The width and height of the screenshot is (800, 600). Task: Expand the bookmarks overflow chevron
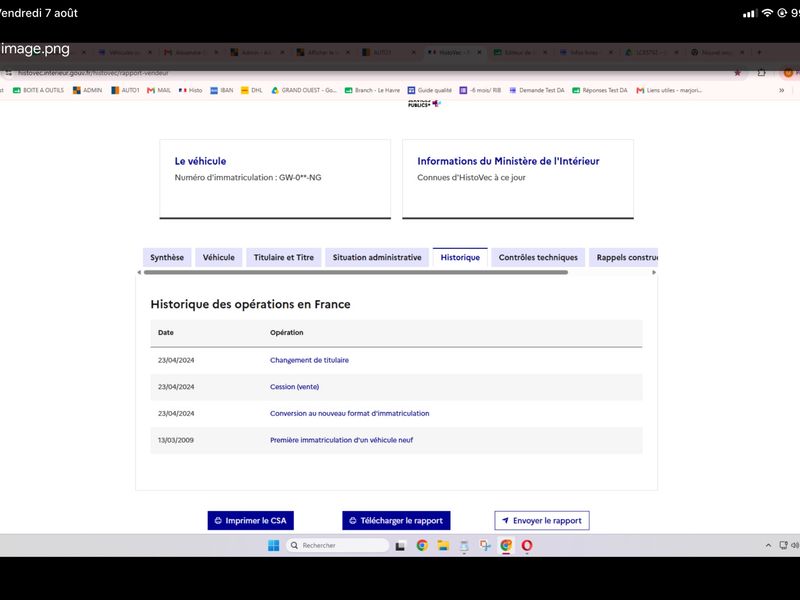click(x=781, y=90)
